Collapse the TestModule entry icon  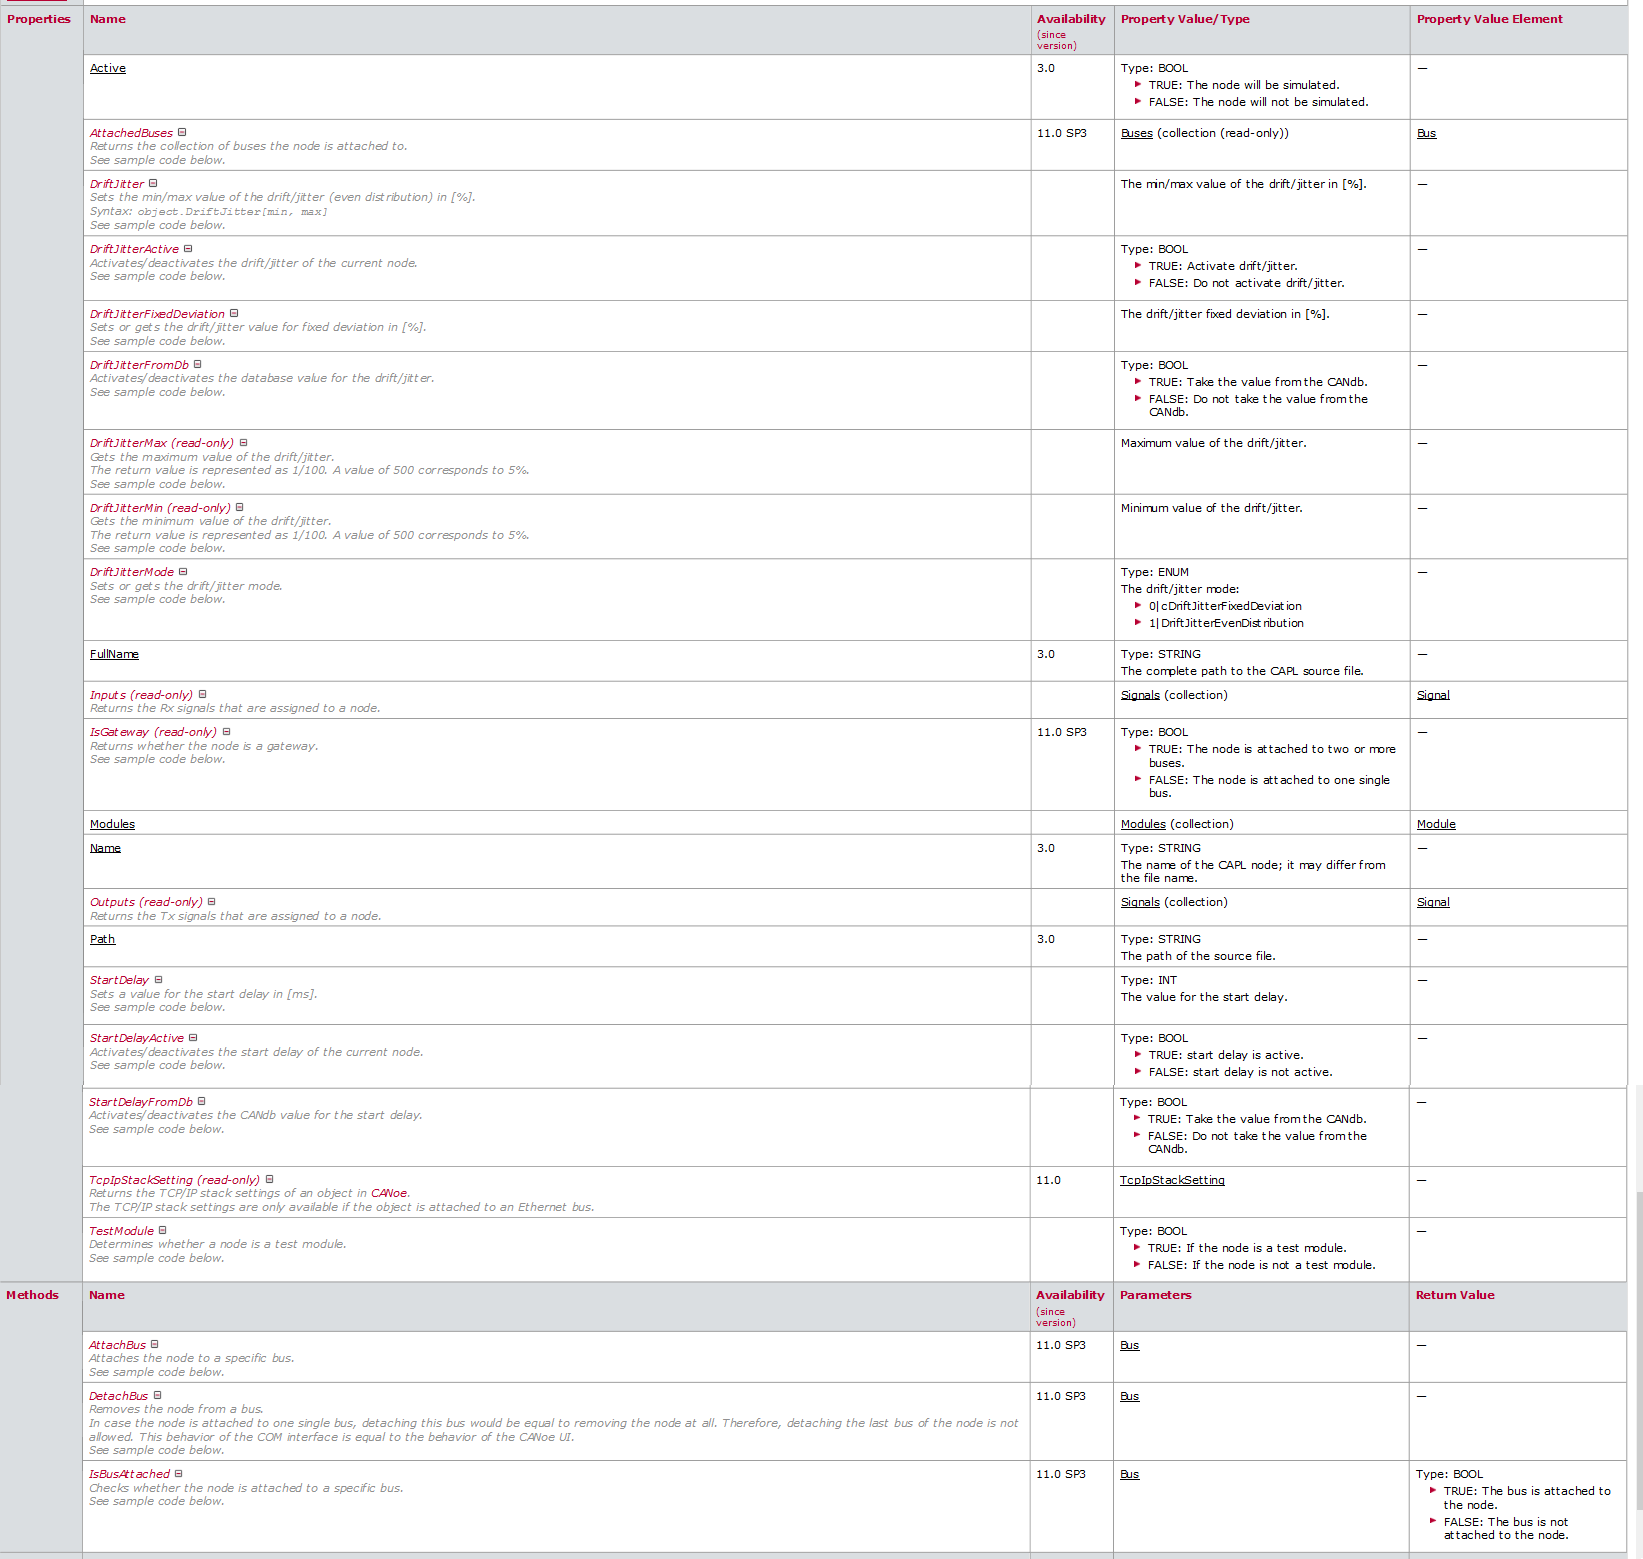tap(163, 1230)
